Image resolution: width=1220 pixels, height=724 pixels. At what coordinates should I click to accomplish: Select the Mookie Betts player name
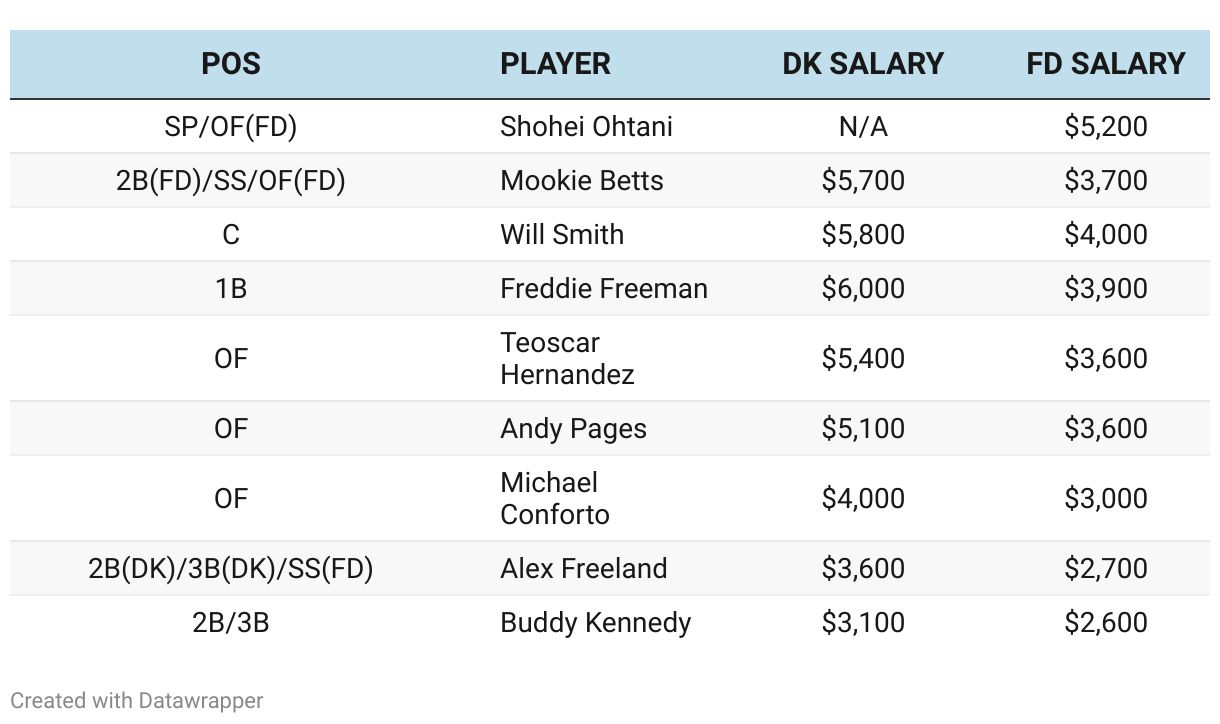582,181
